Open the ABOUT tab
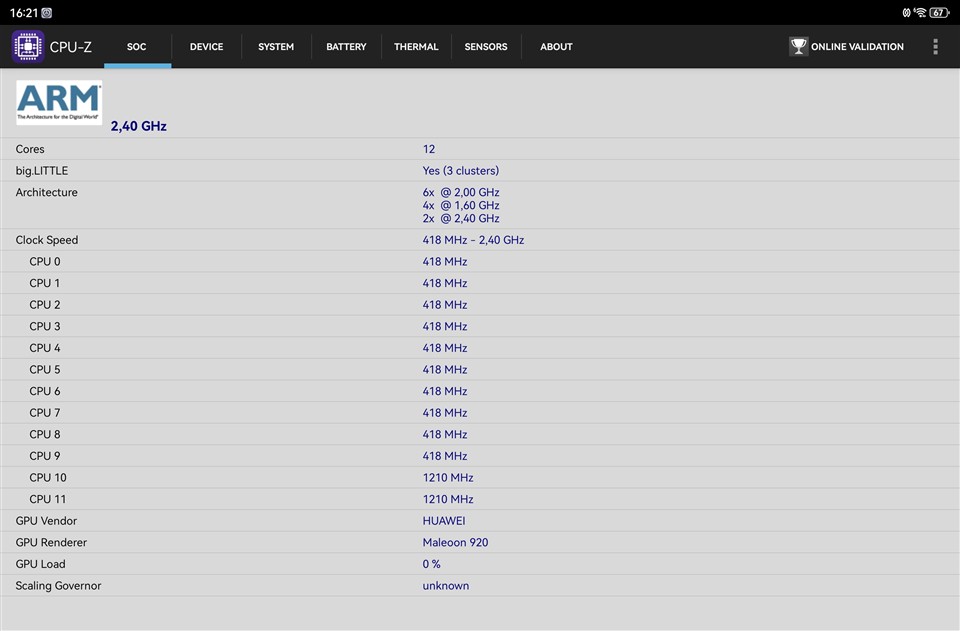This screenshot has width=960, height=631. (556, 47)
